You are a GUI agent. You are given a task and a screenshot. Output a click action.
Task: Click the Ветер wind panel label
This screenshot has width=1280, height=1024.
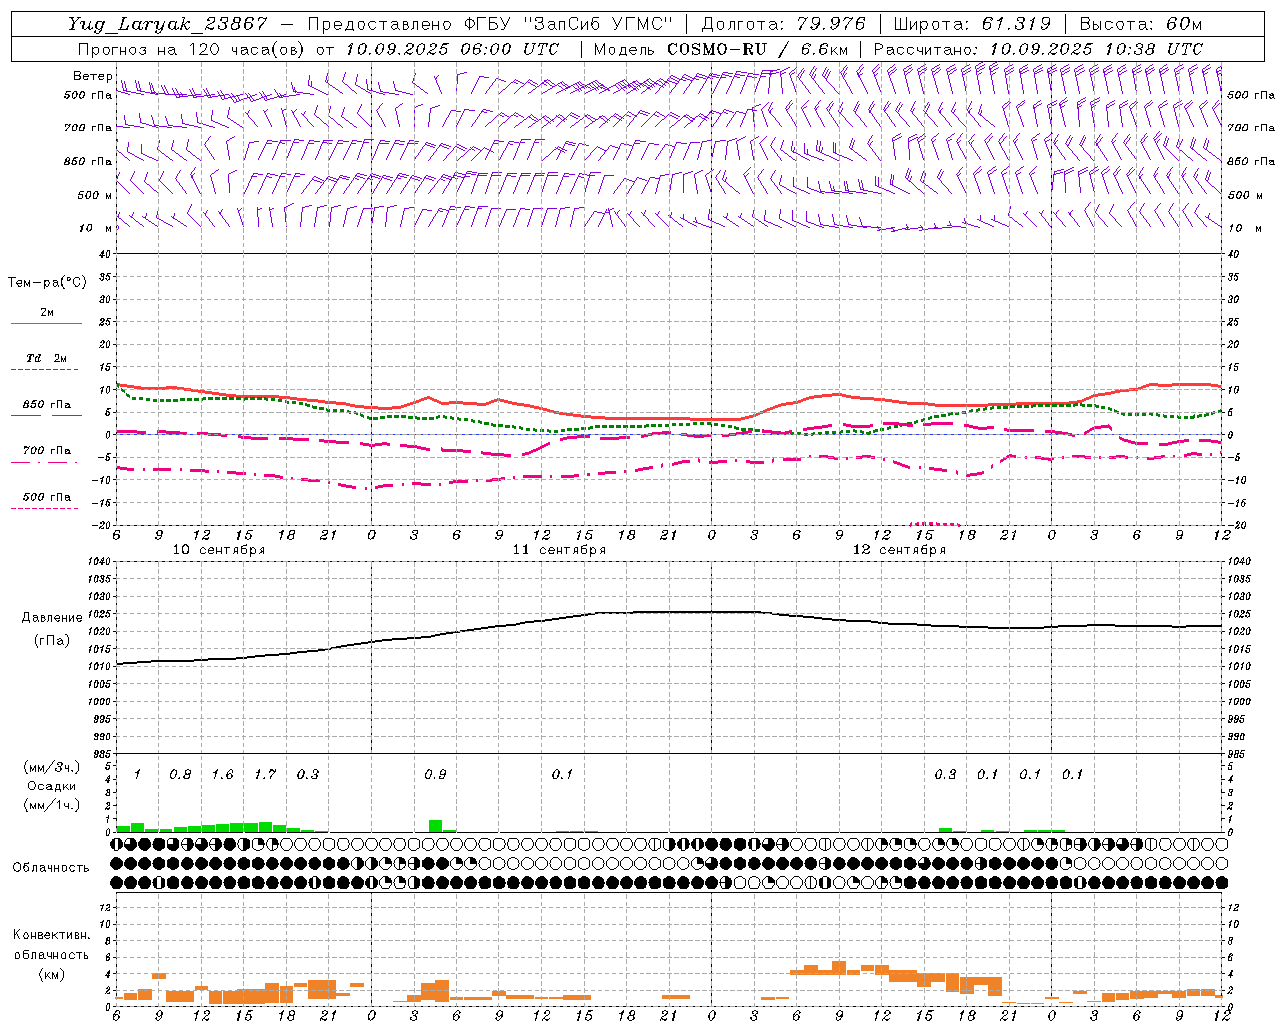tap(92, 76)
